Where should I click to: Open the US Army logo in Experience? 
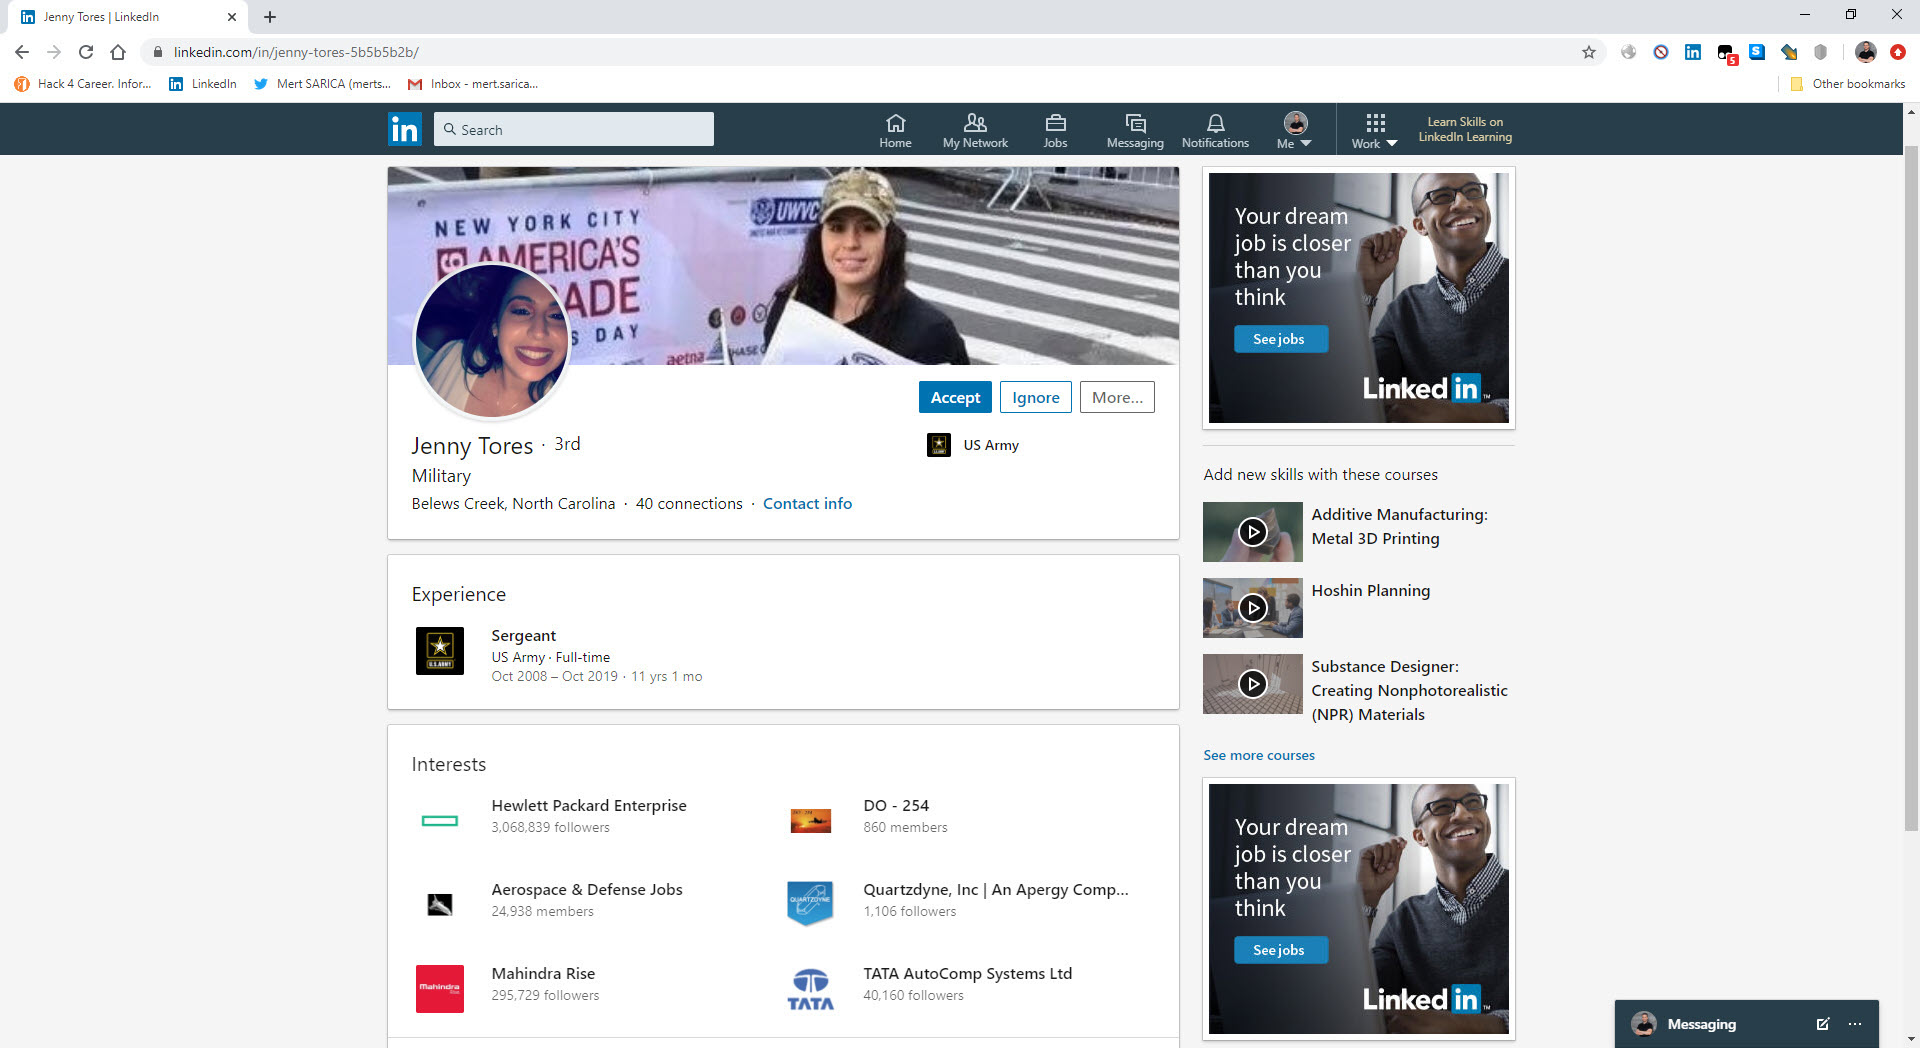click(440, 651)
